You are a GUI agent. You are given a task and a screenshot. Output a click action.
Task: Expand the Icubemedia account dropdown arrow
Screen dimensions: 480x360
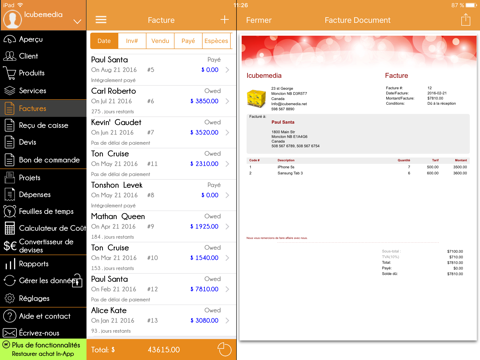[77, 22]
